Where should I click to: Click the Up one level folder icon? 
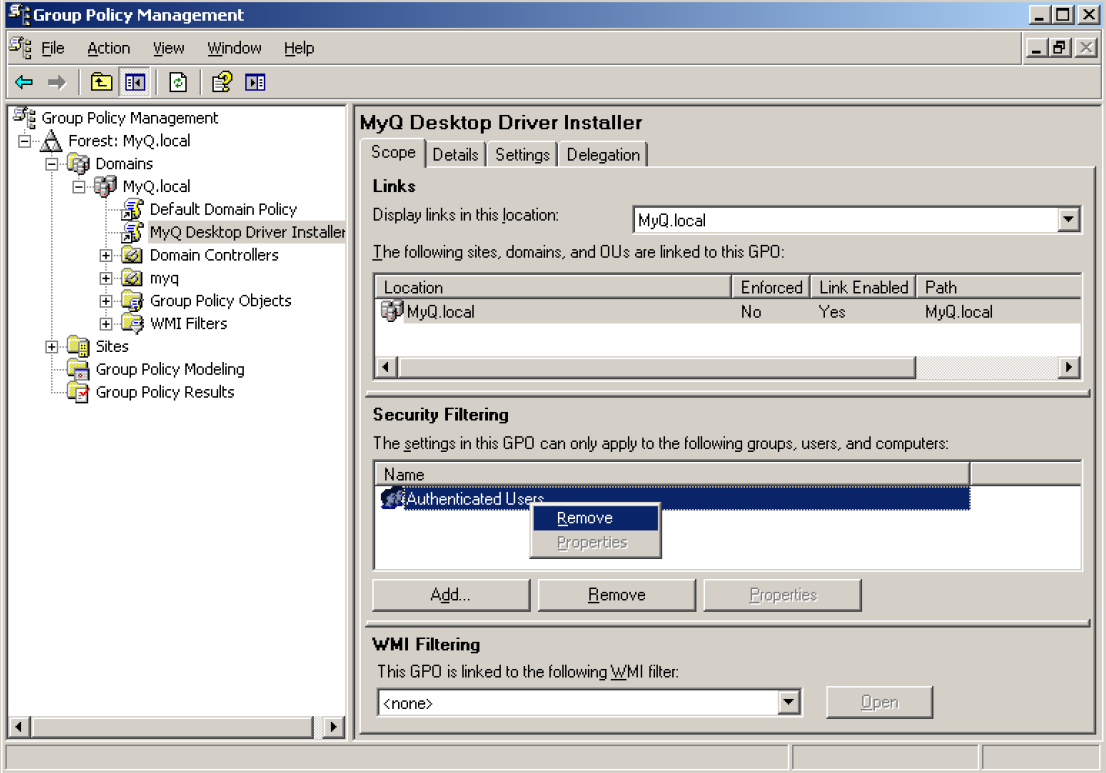click(x=101, y=82)
